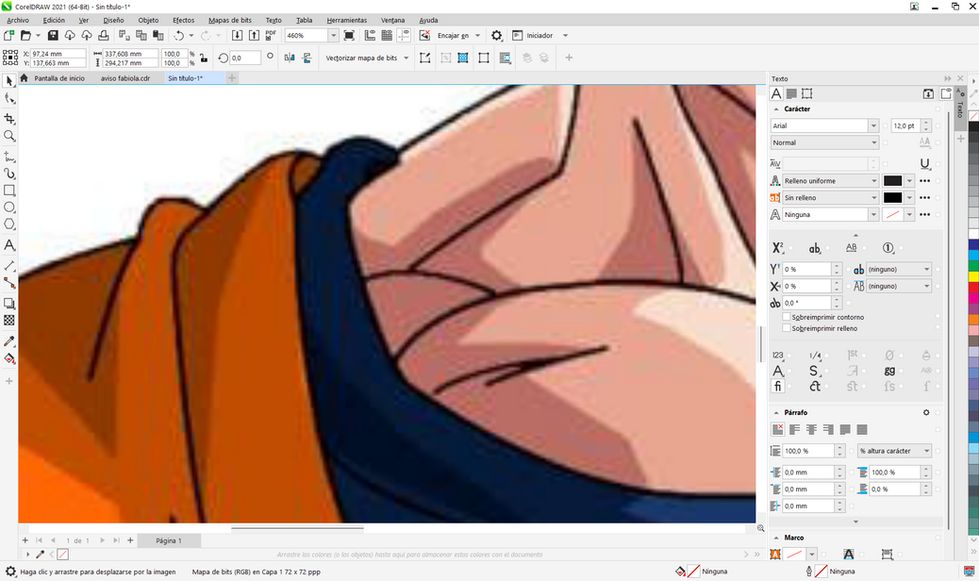Click the red swatch in color palette
Viewport: 979px width, 581px height.
tap(973, 288)
